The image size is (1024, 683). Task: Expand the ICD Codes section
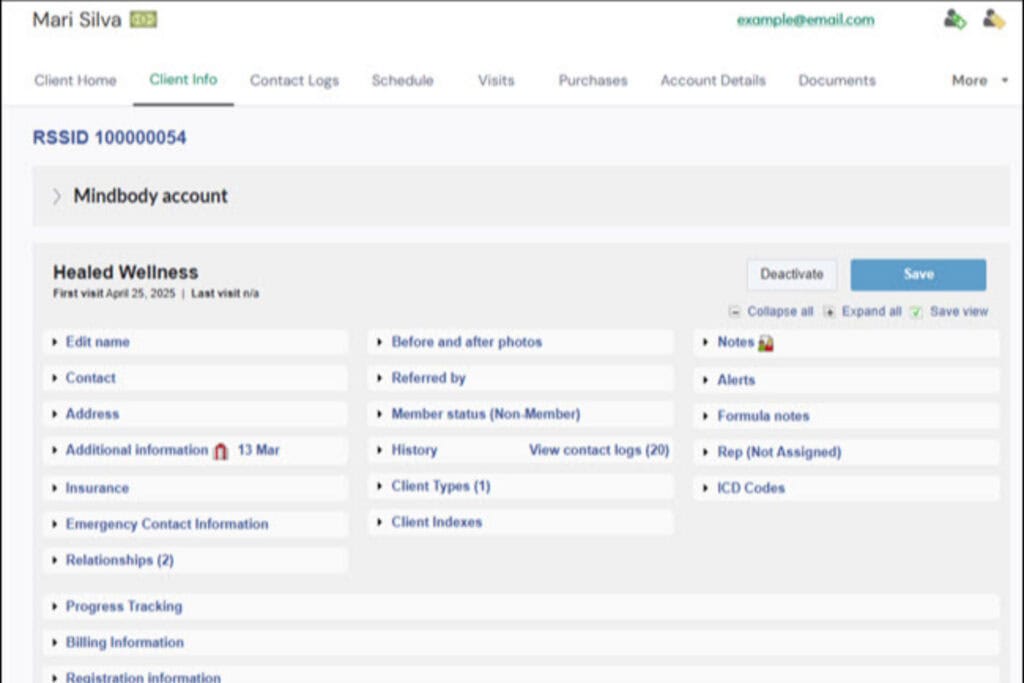[x=750, y=488]
